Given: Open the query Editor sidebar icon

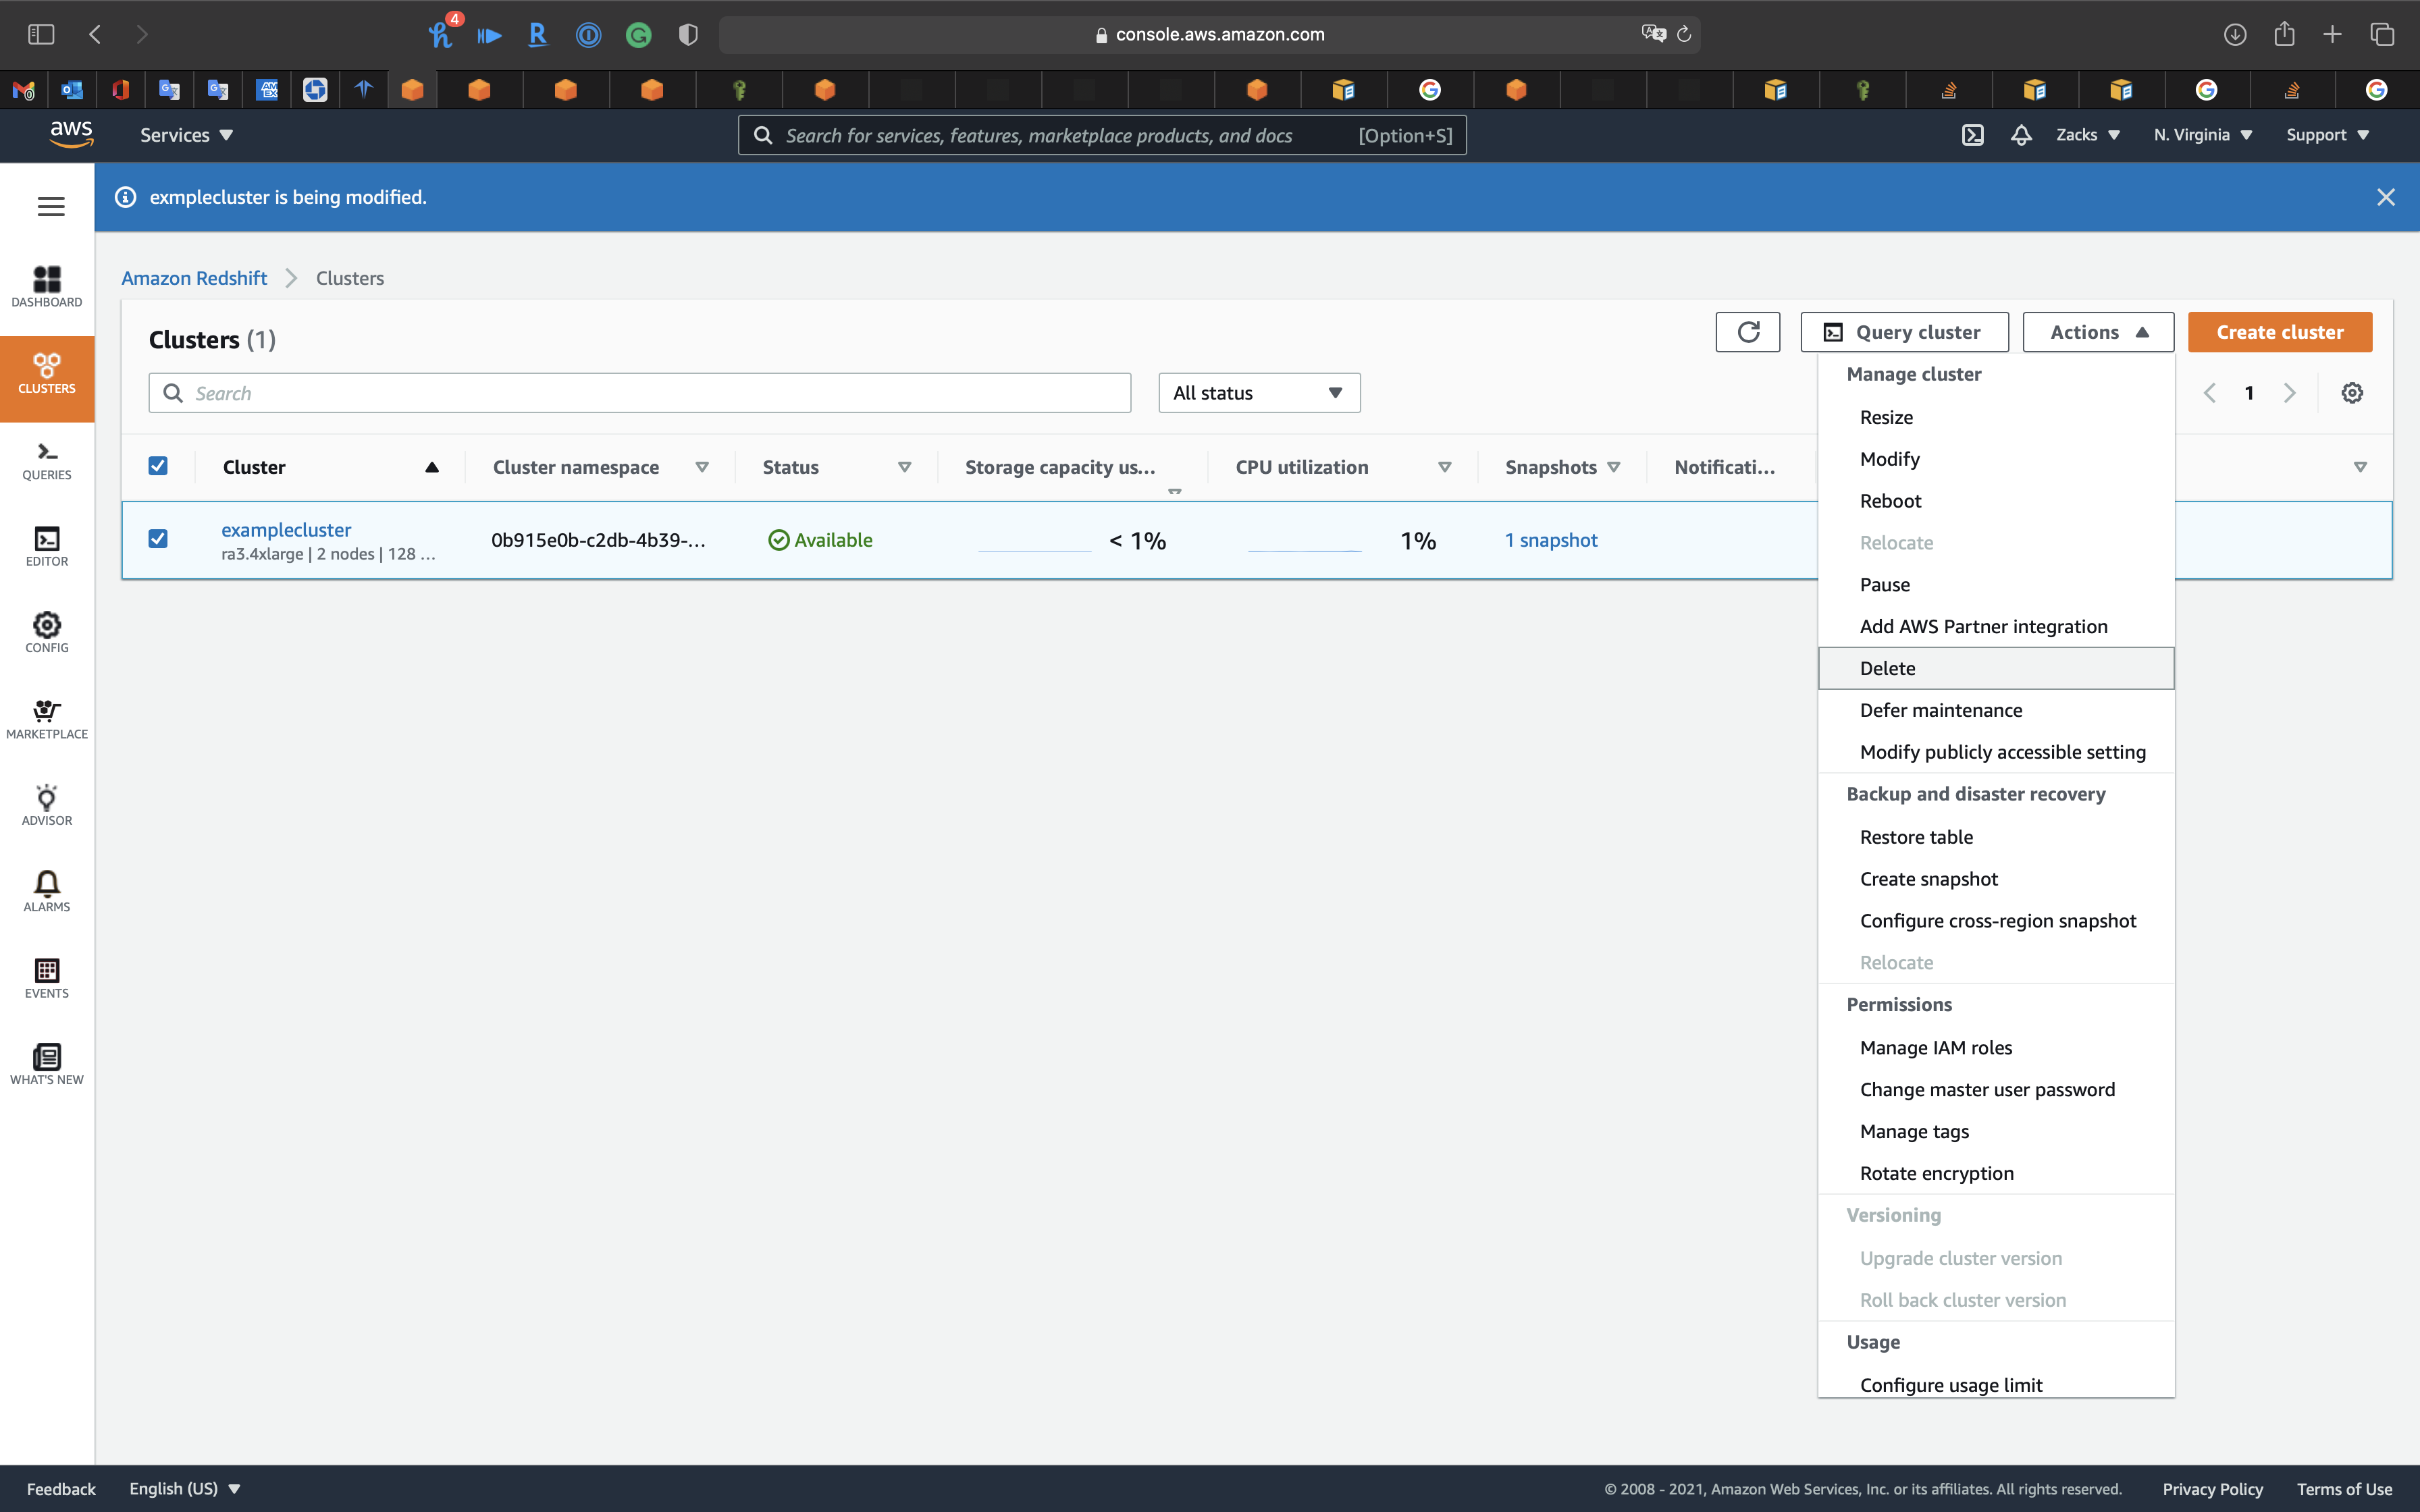Looking at the screenshot, I should coord(47,546).
